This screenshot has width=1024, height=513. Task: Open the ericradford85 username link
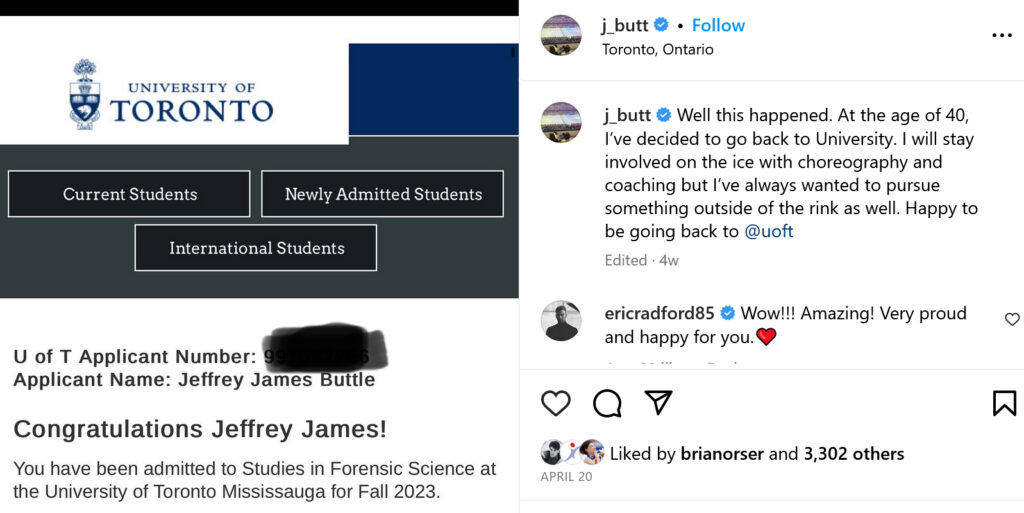[x=659, y=313]
